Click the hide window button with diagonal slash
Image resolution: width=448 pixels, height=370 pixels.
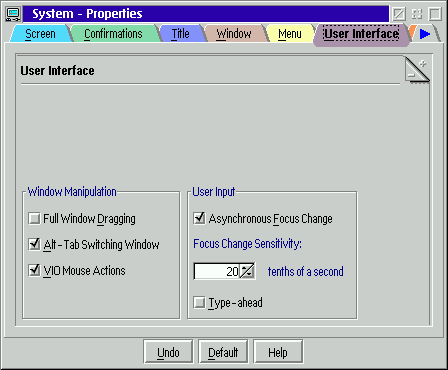point(399,14)
